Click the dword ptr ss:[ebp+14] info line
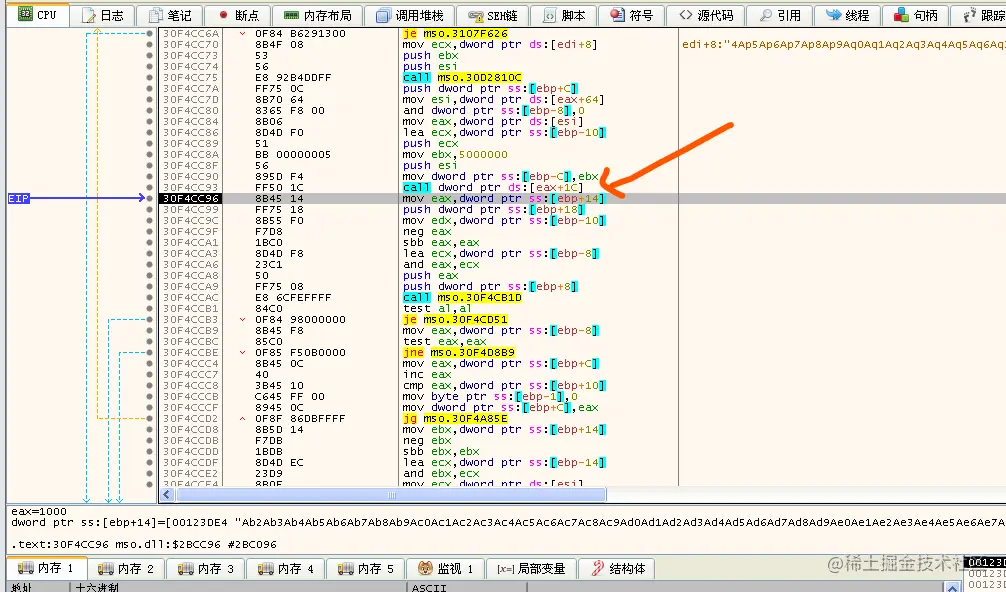 click(507, 523)
